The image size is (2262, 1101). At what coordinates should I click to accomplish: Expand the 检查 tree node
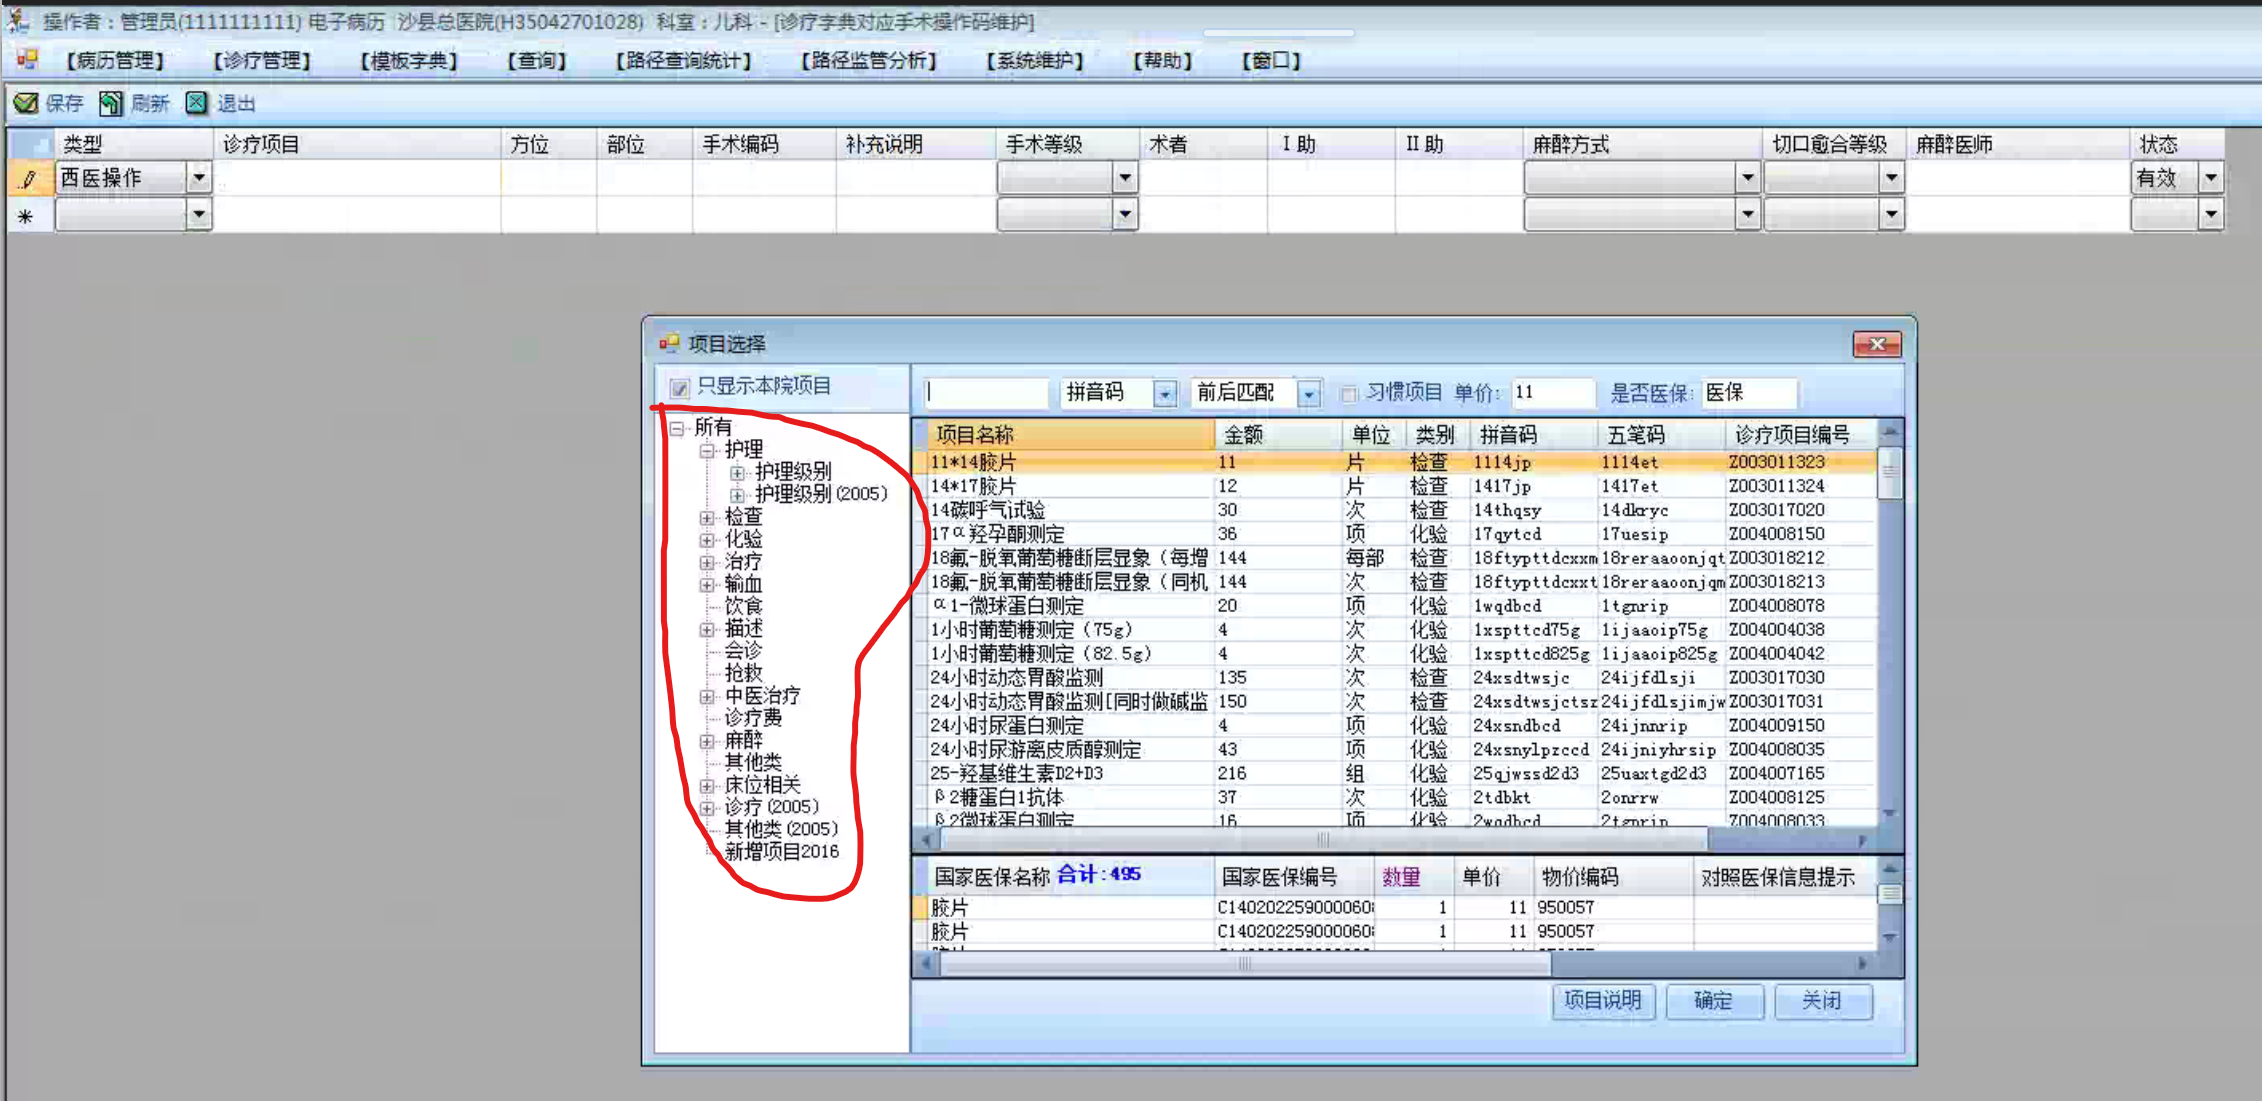(707, 517)
